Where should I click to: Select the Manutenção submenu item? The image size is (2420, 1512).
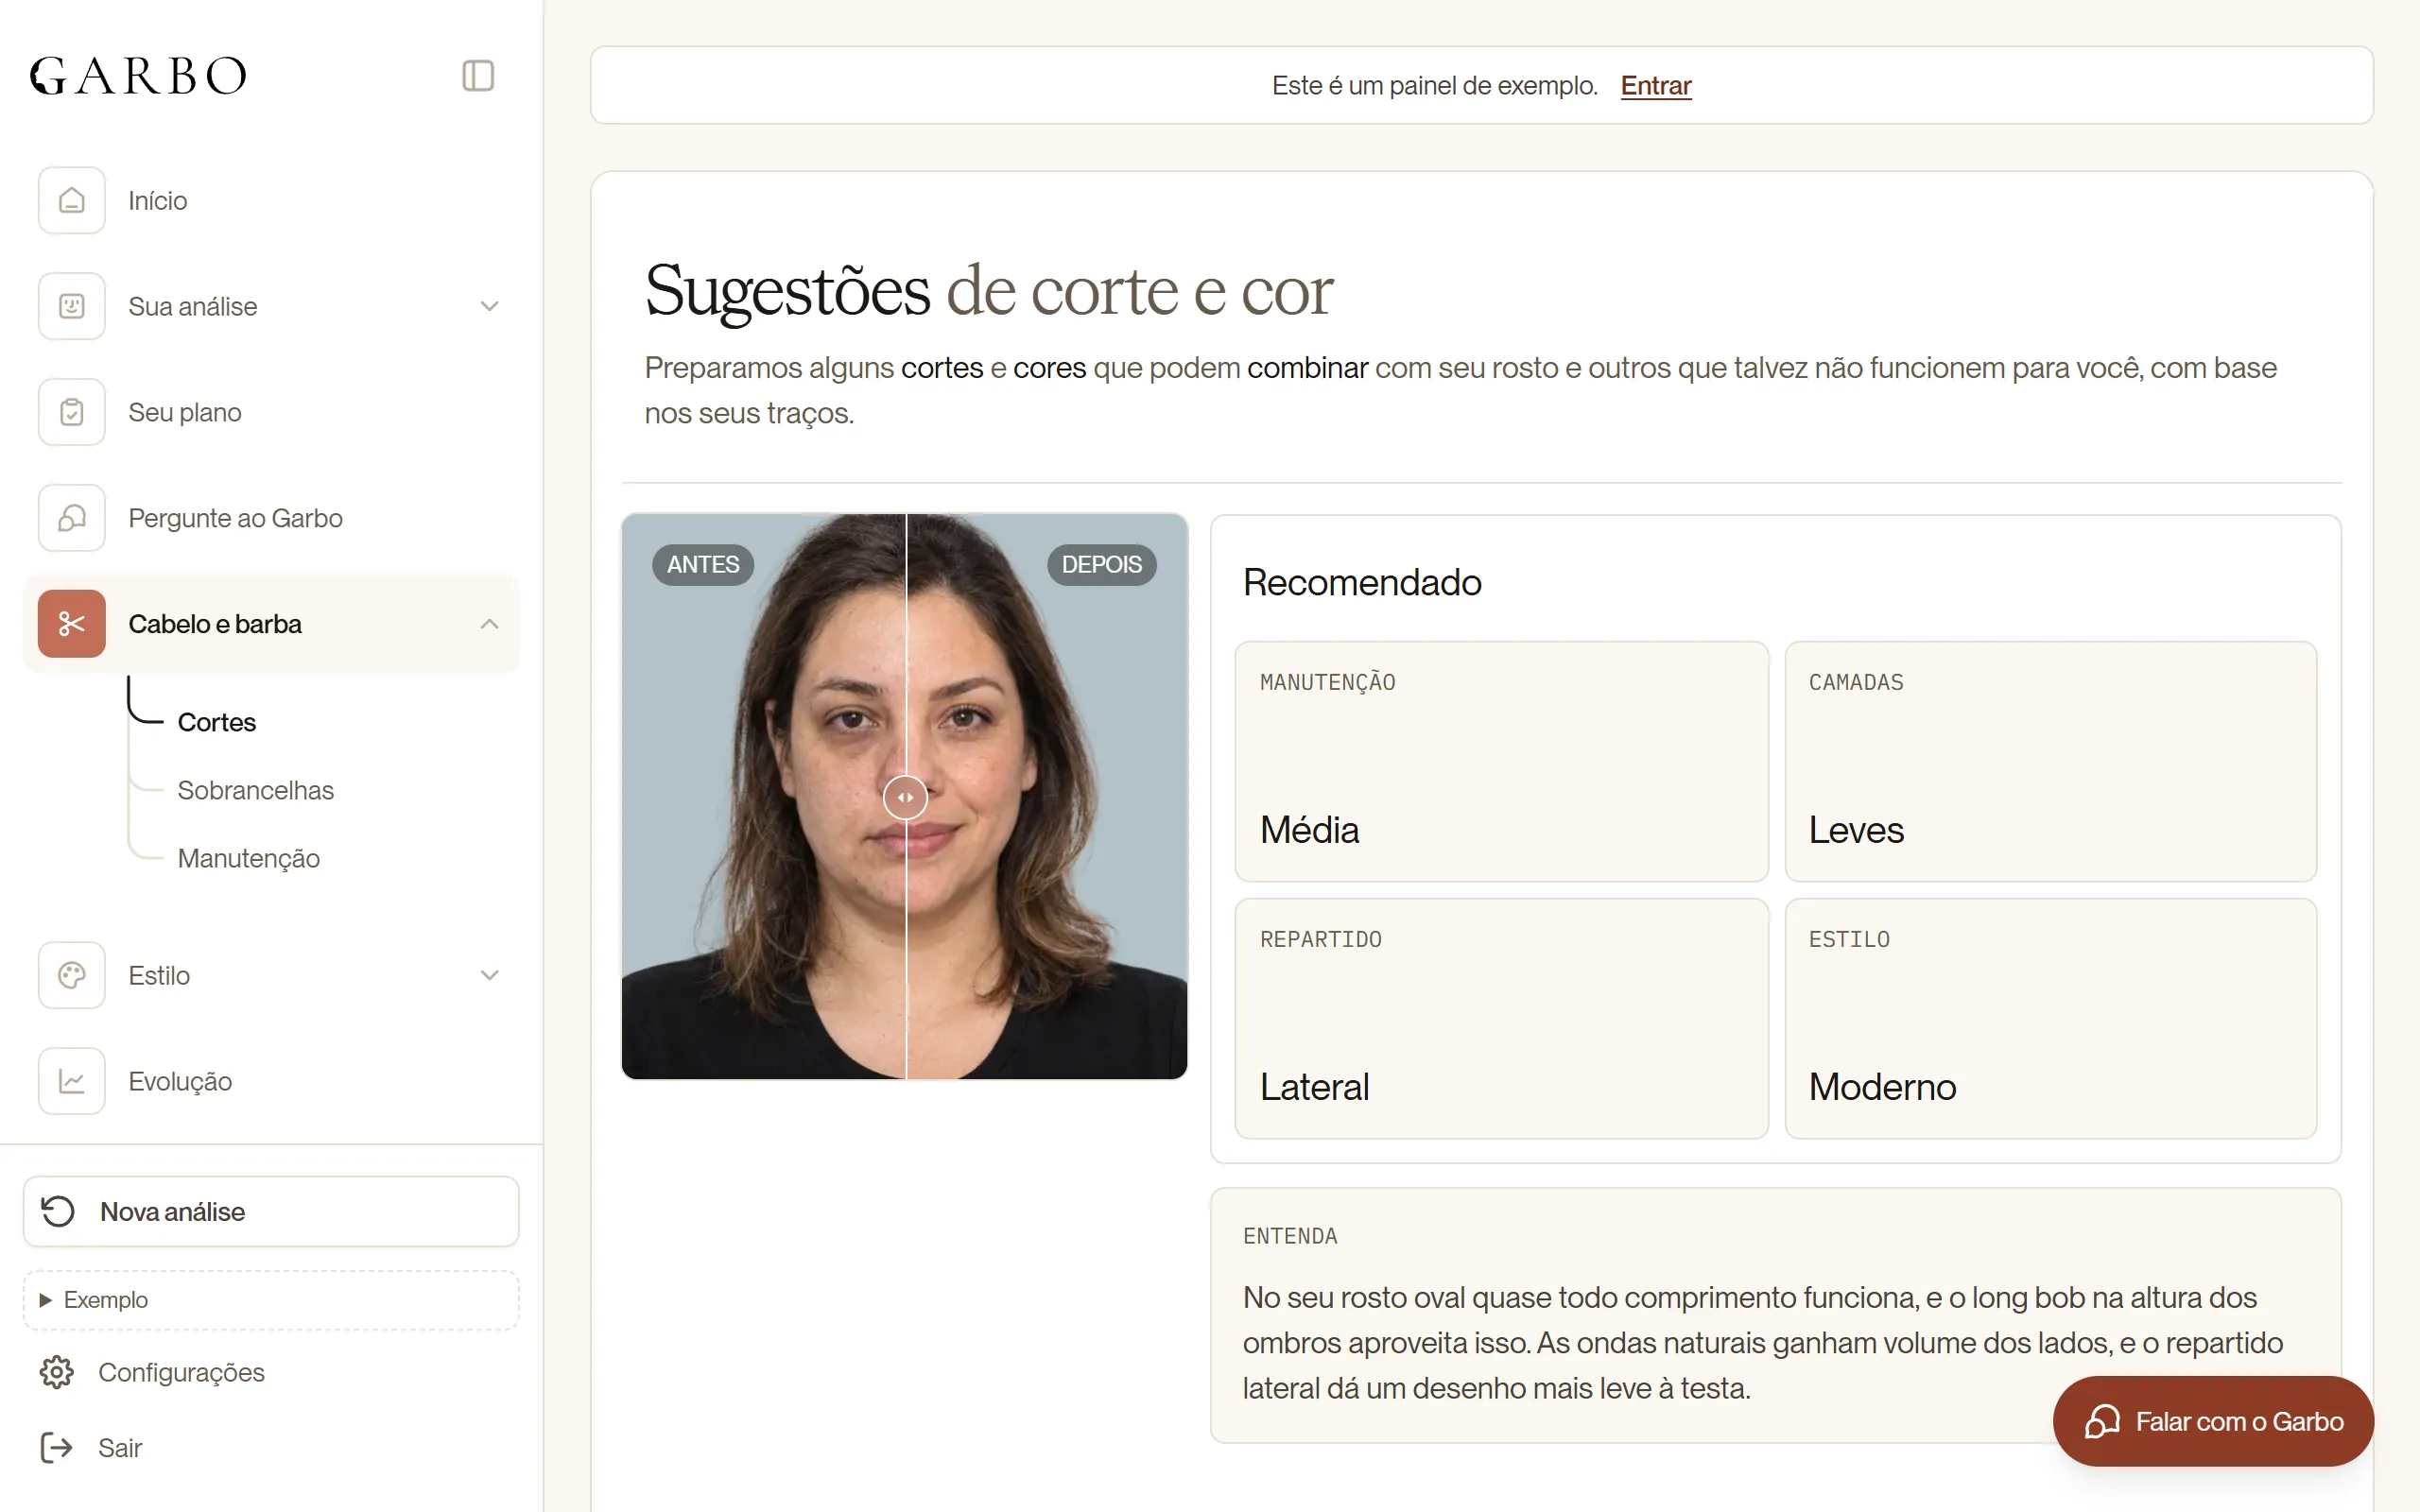(x=248, y=858)
